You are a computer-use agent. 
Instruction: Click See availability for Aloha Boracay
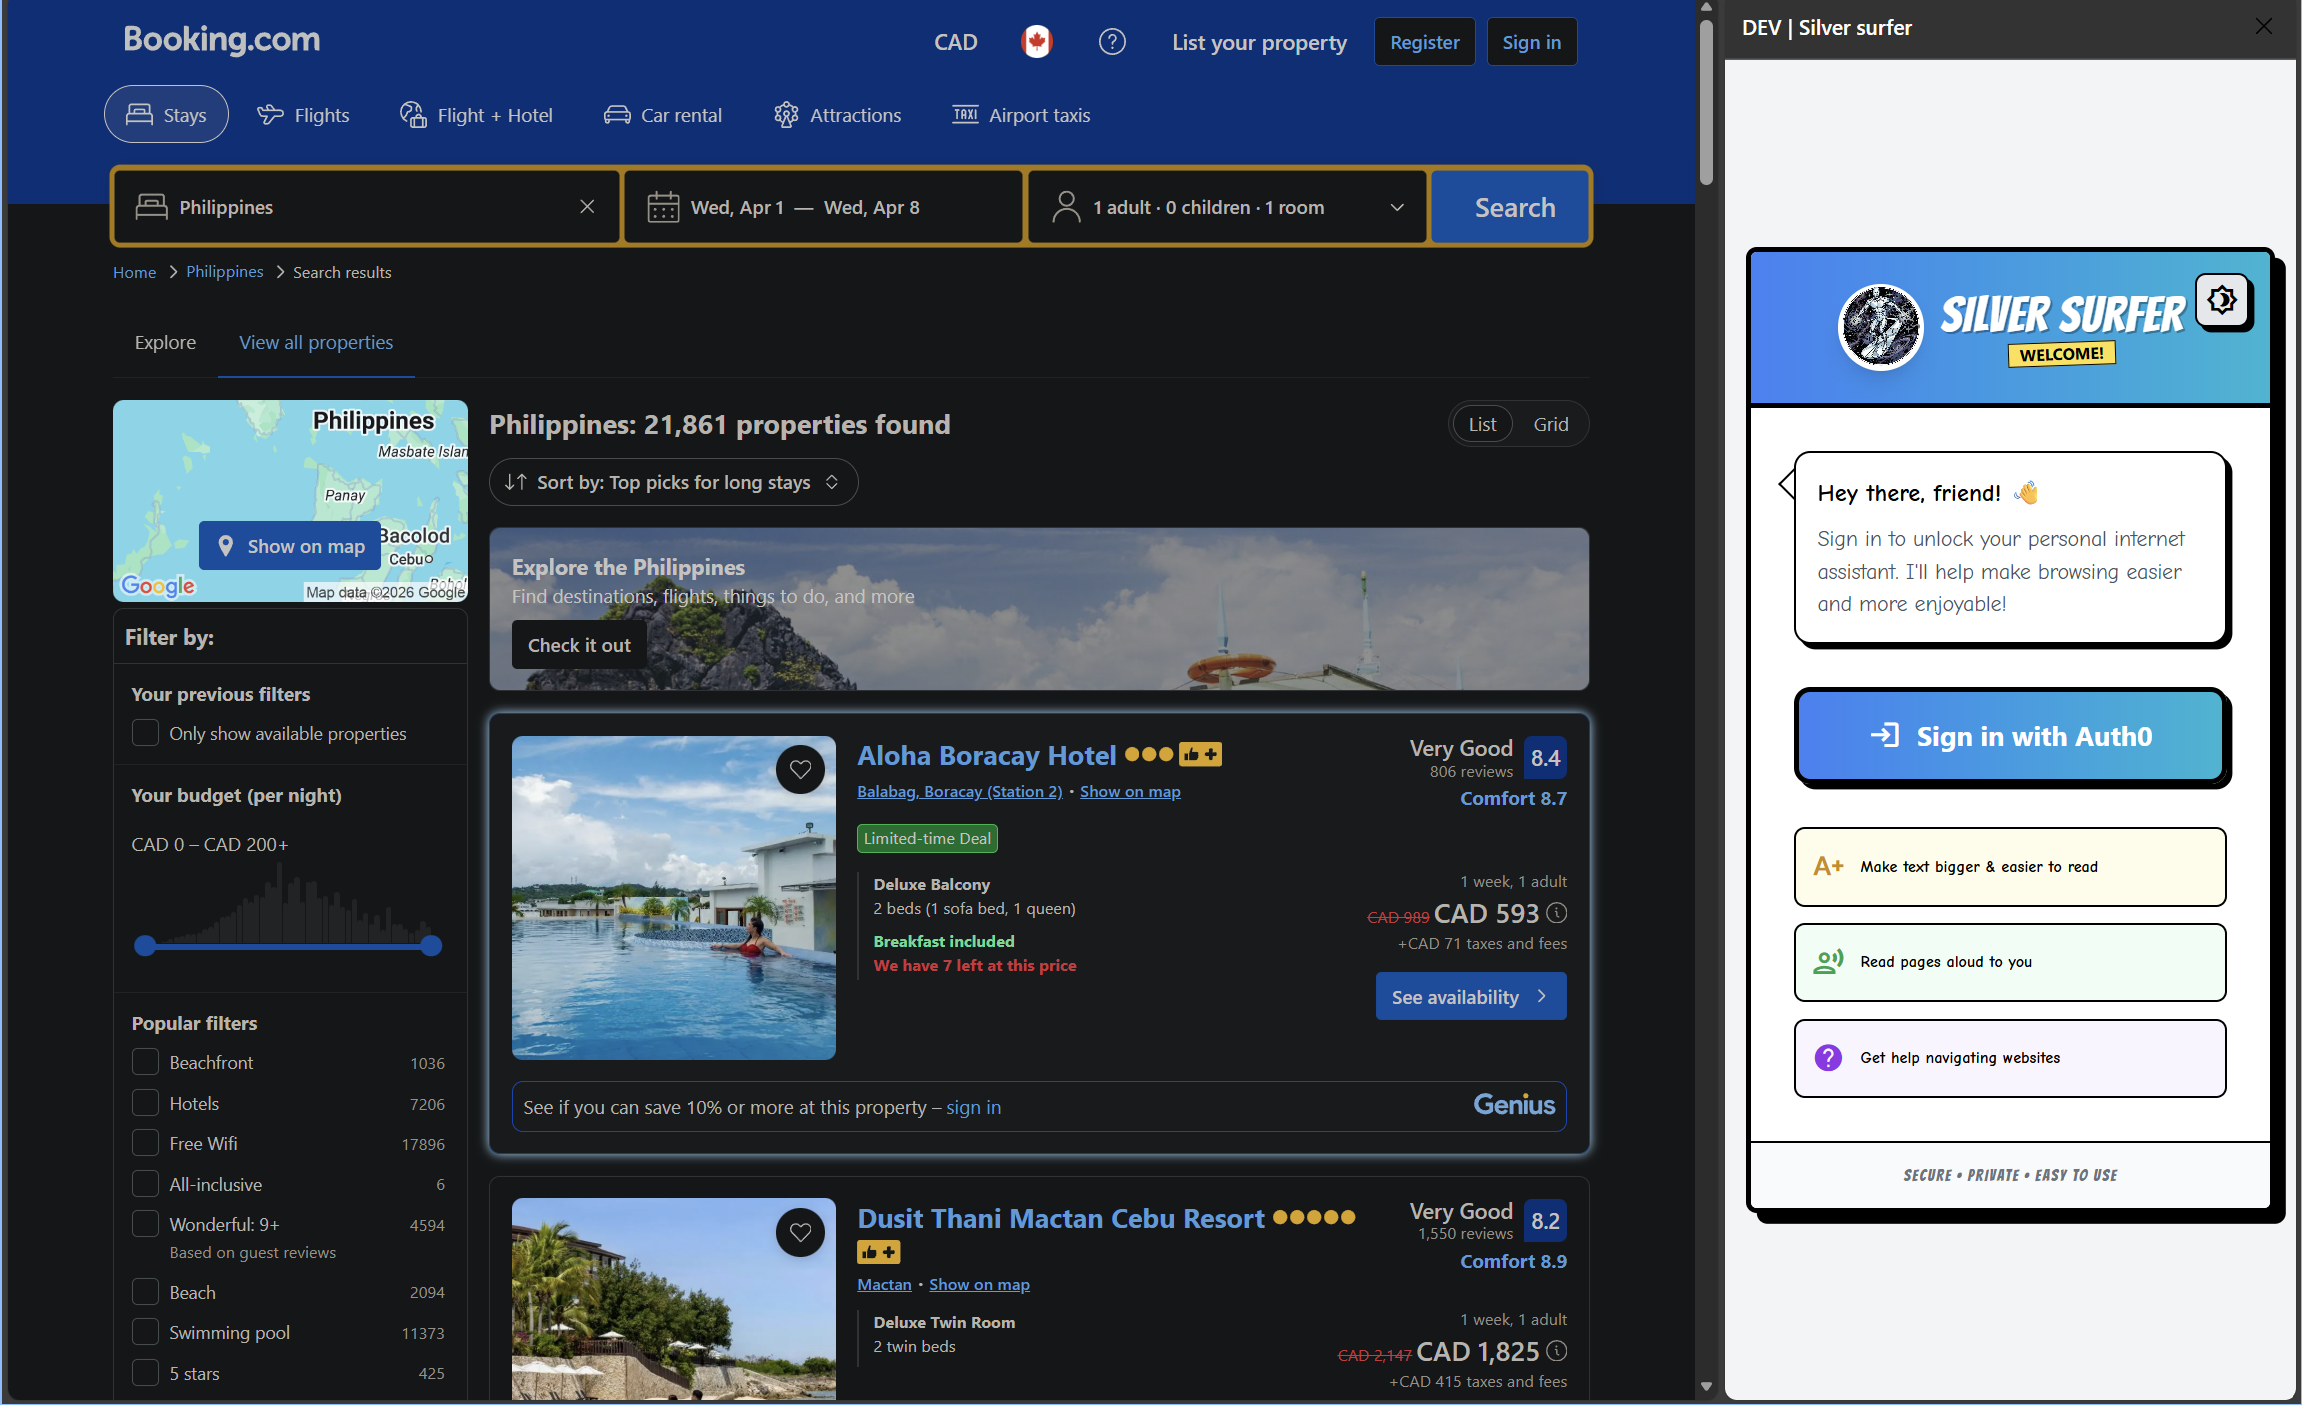pos(1470,997)
